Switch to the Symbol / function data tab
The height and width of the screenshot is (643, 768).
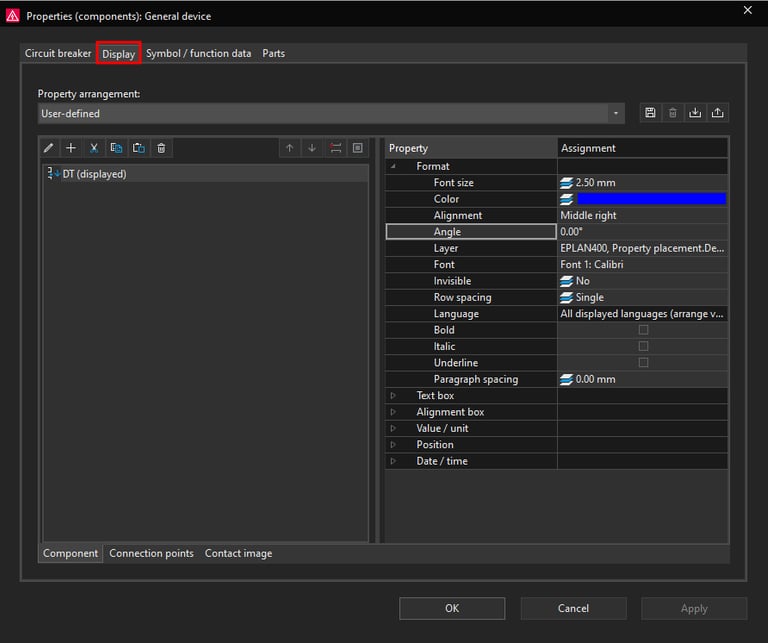coord(198,53)
